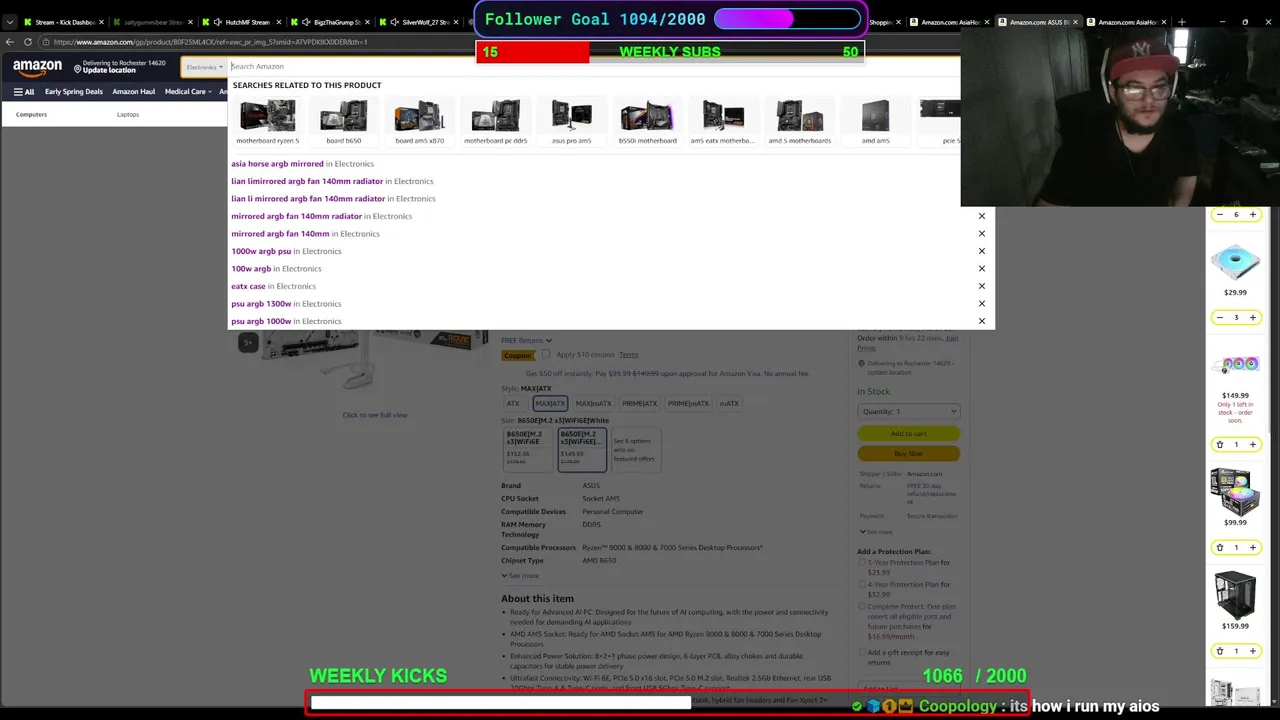Expand See more under product specs
The image size is (1280, 720).
point(520,576)
